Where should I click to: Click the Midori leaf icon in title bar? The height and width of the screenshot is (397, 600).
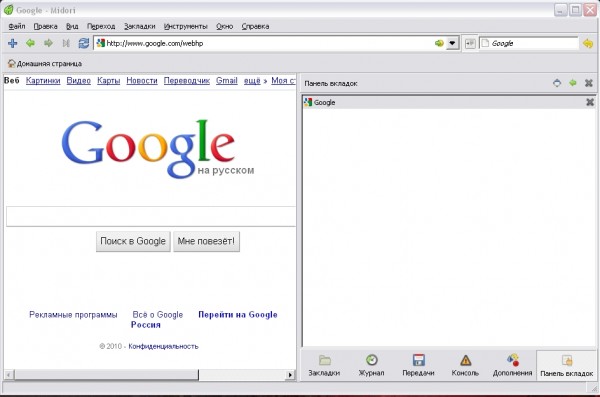pyautogui.click(x=8, y=10)
